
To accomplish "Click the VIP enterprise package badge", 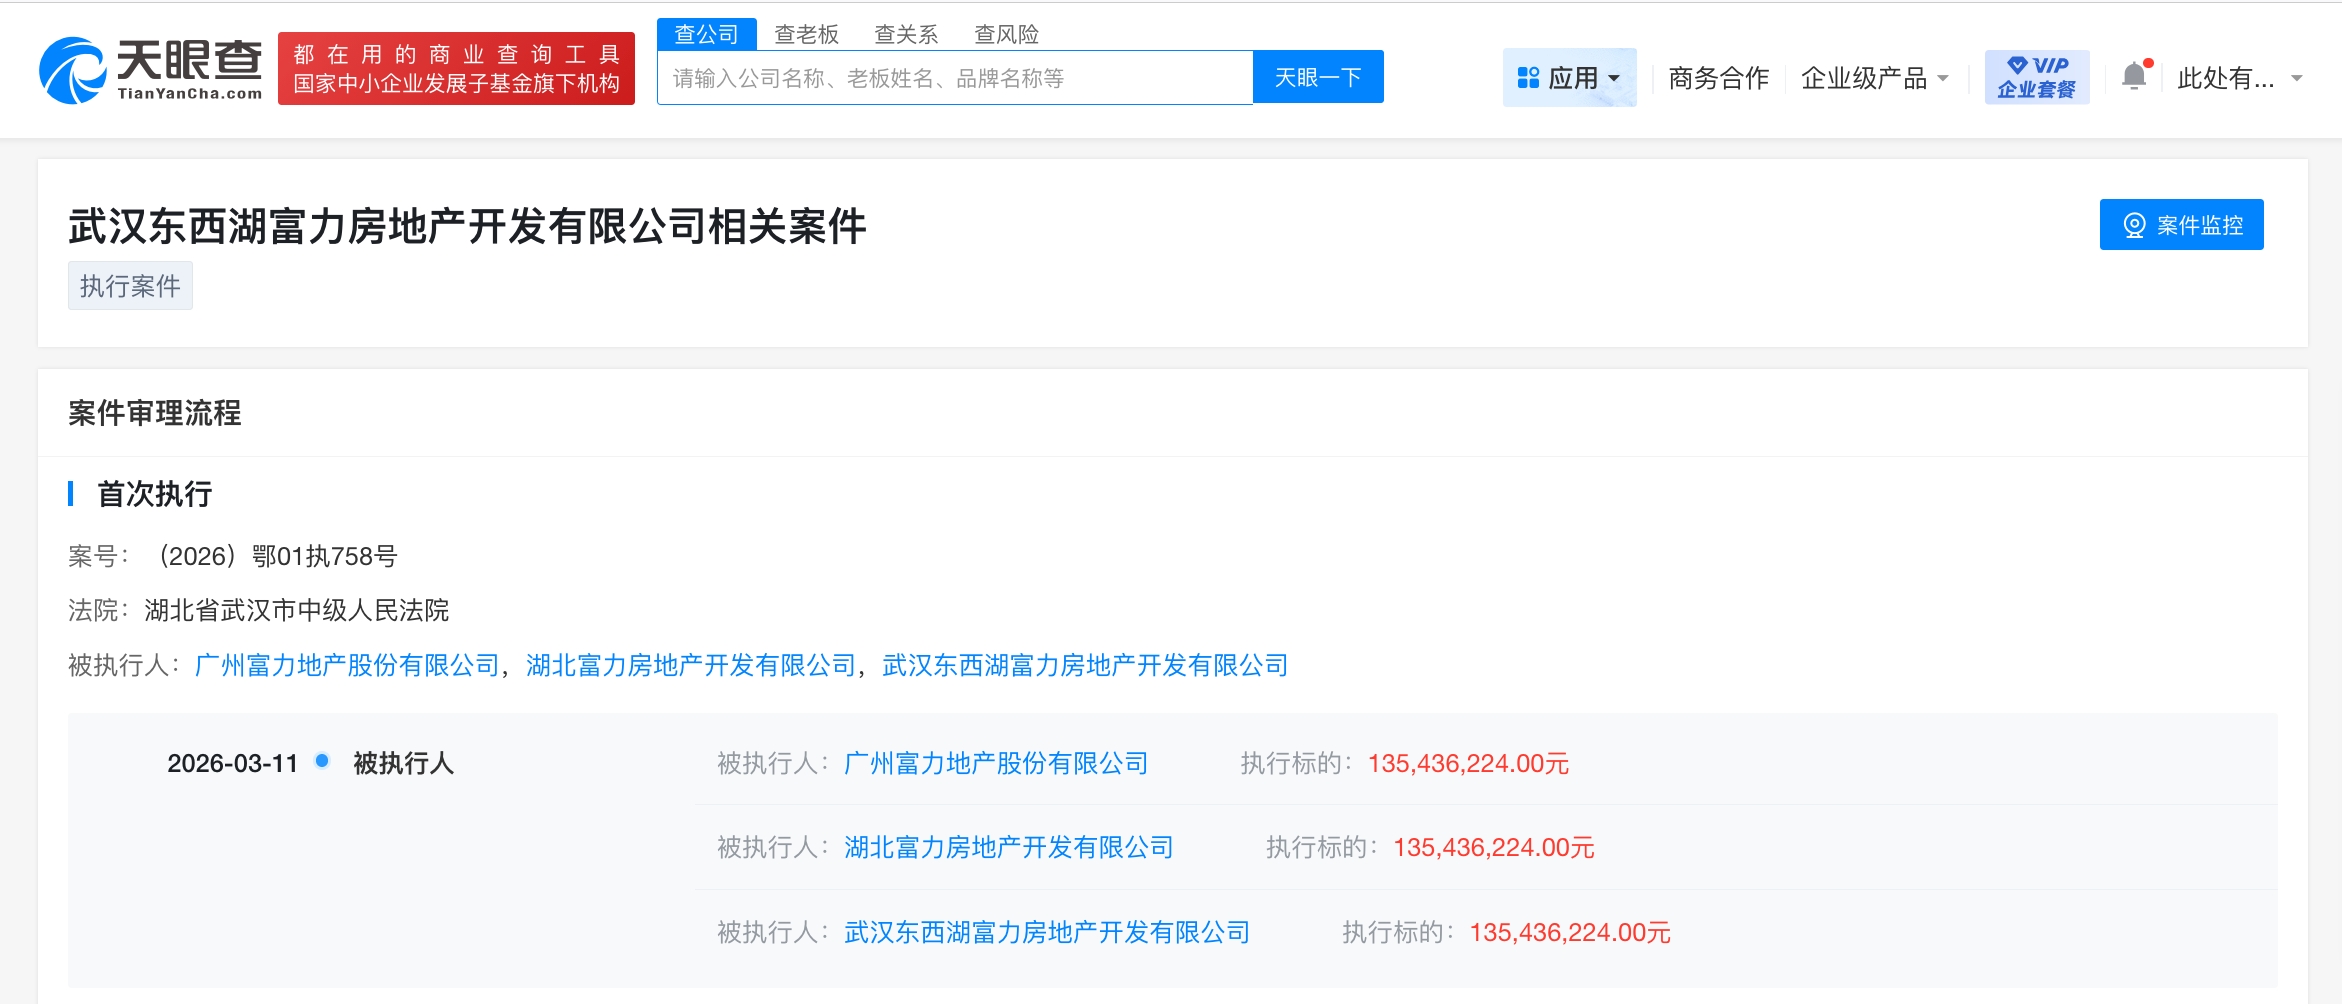I will pos(2036,77).
